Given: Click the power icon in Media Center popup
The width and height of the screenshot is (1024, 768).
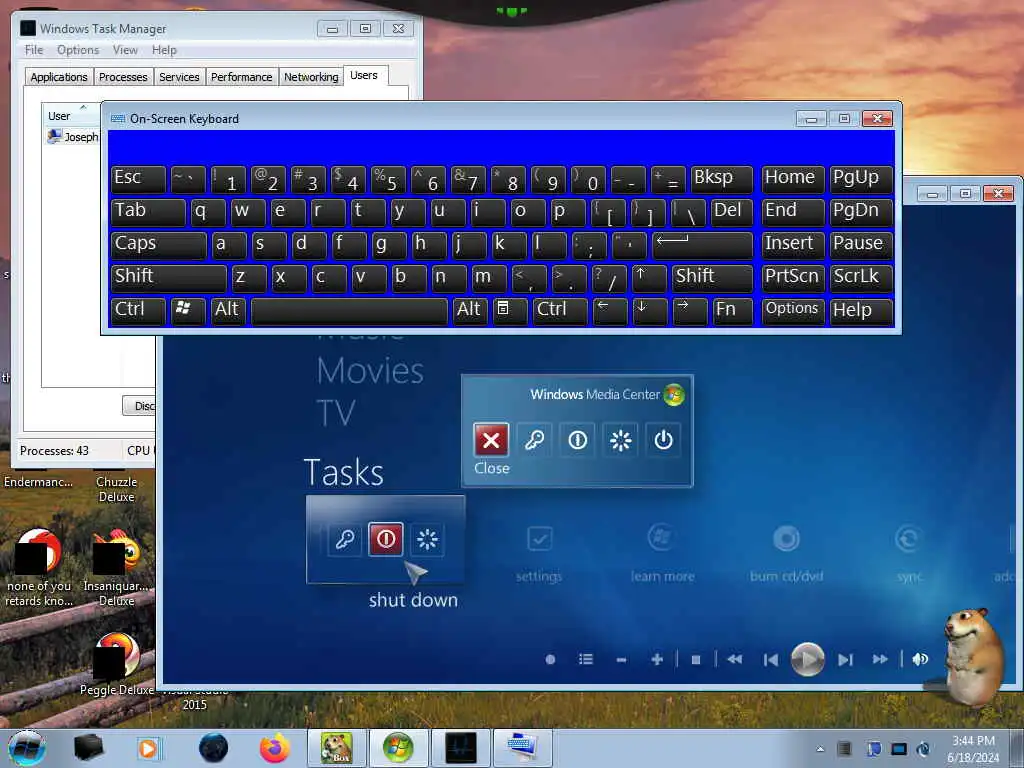Looking at the screenshot, I should coord(663,440).
